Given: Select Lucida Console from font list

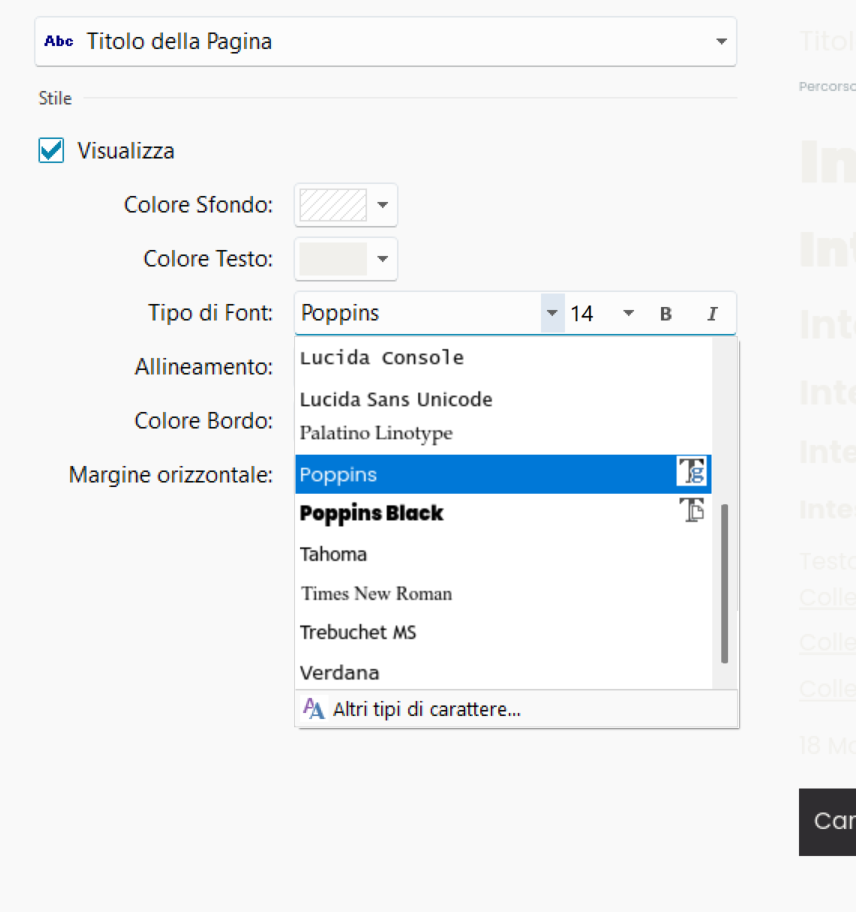Looking at the screenshot, I should (x=382, y=357).
